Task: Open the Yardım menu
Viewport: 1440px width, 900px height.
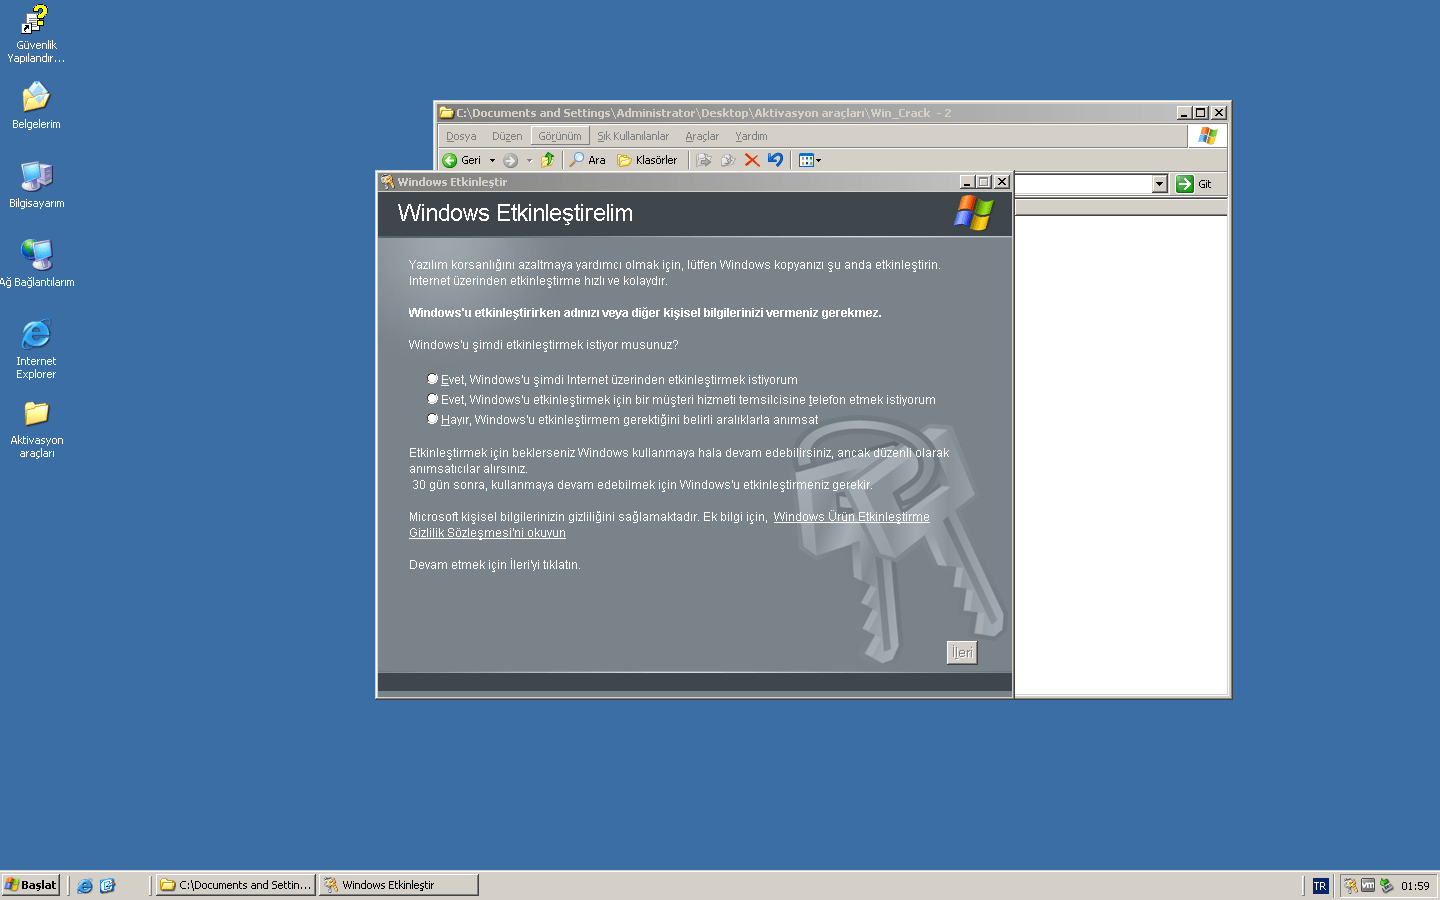Action: 752,136
